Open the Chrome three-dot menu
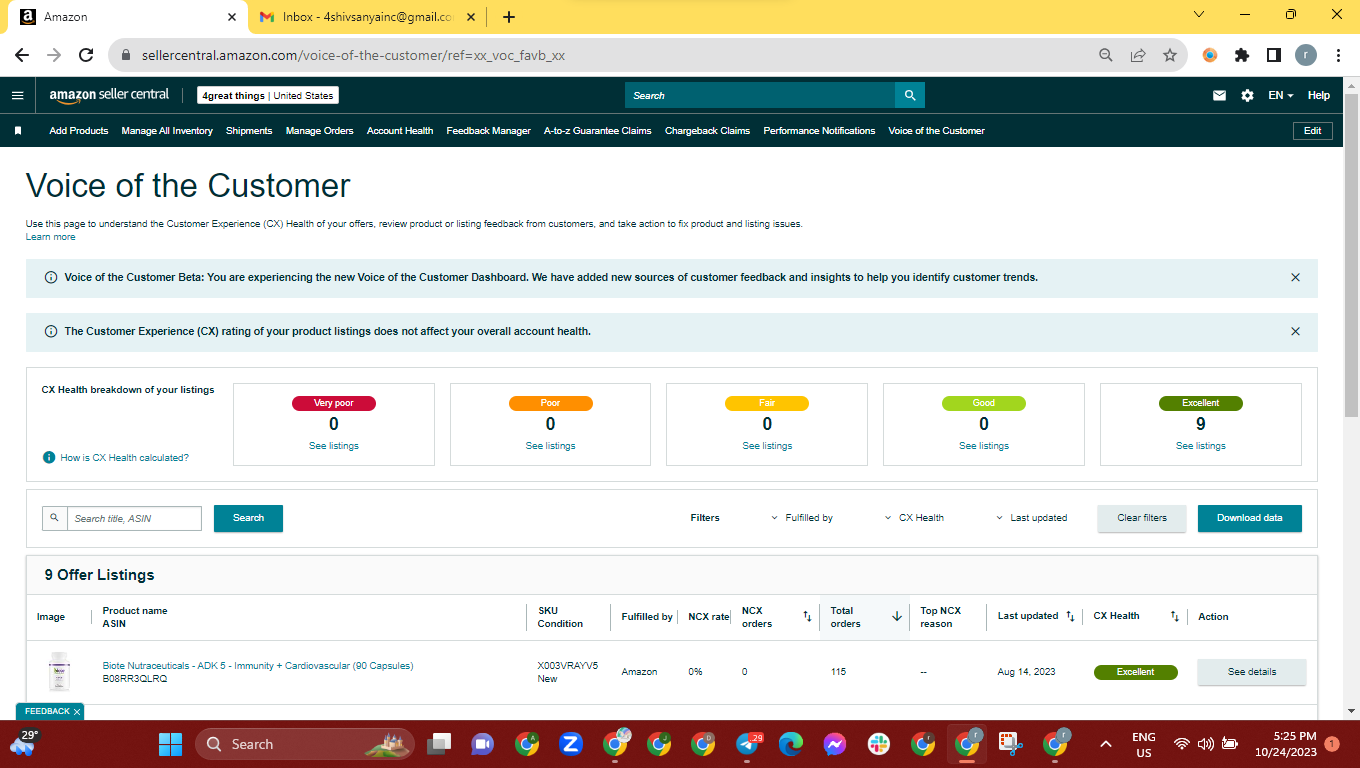 coord(1338,55)
